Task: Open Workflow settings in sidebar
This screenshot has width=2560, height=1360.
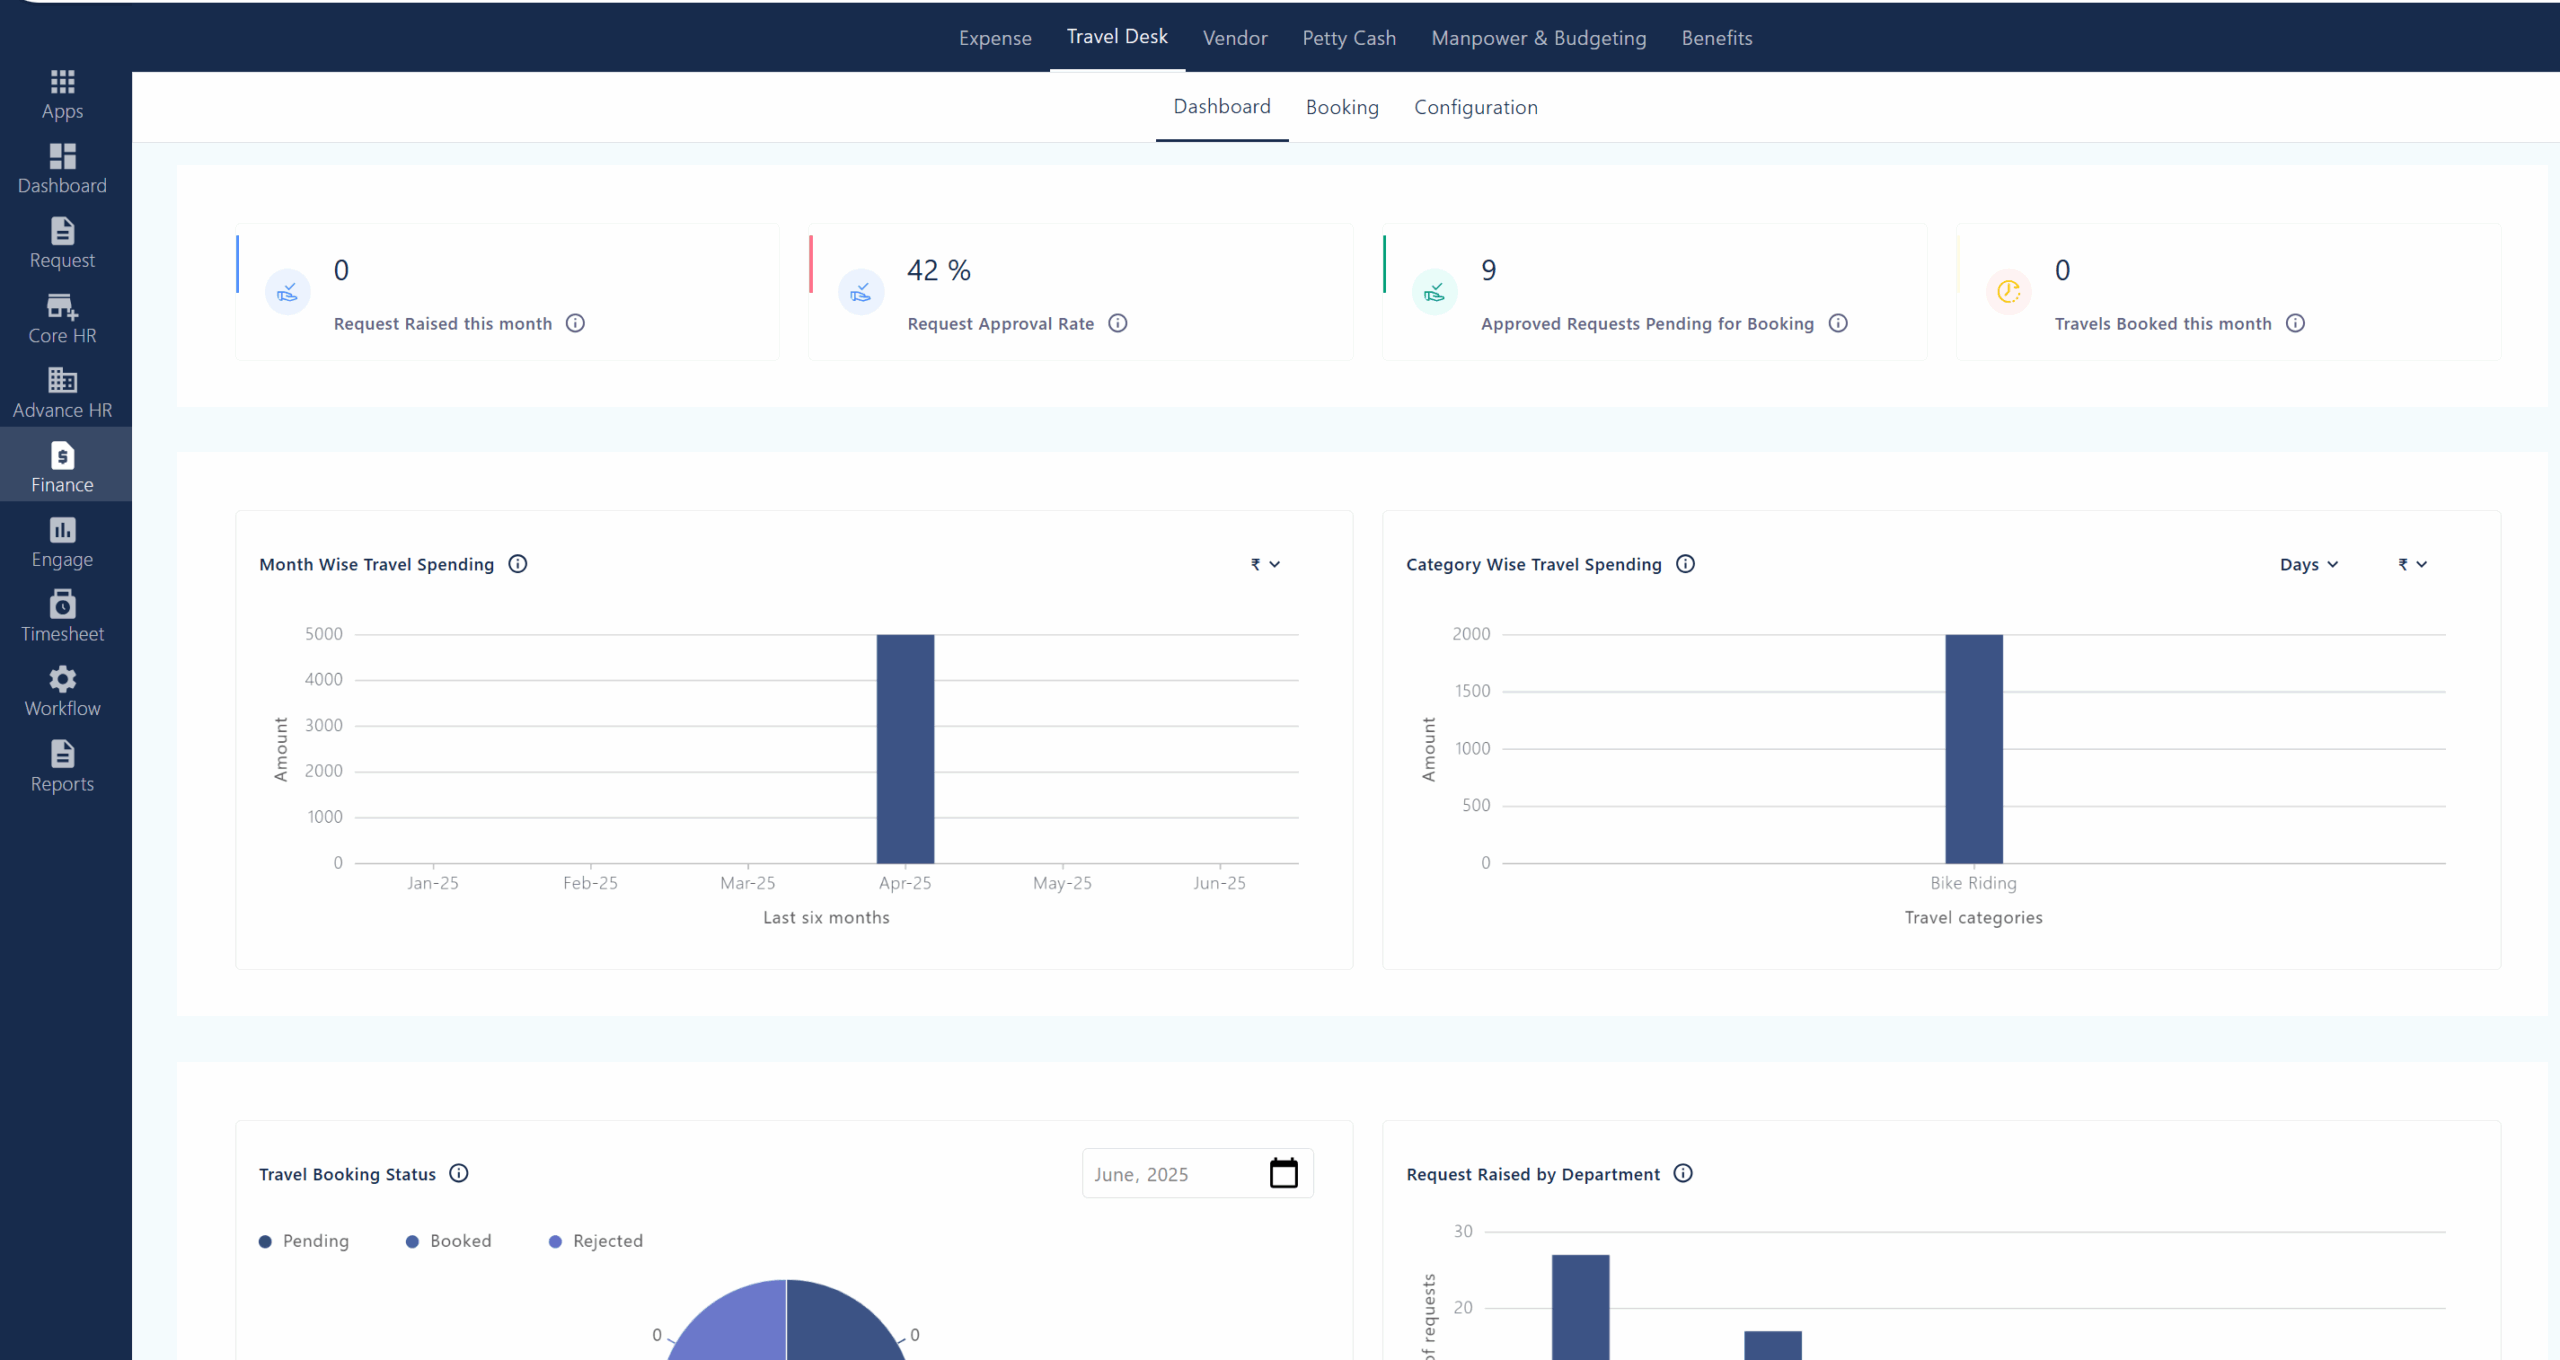Action: click(62, 692)
